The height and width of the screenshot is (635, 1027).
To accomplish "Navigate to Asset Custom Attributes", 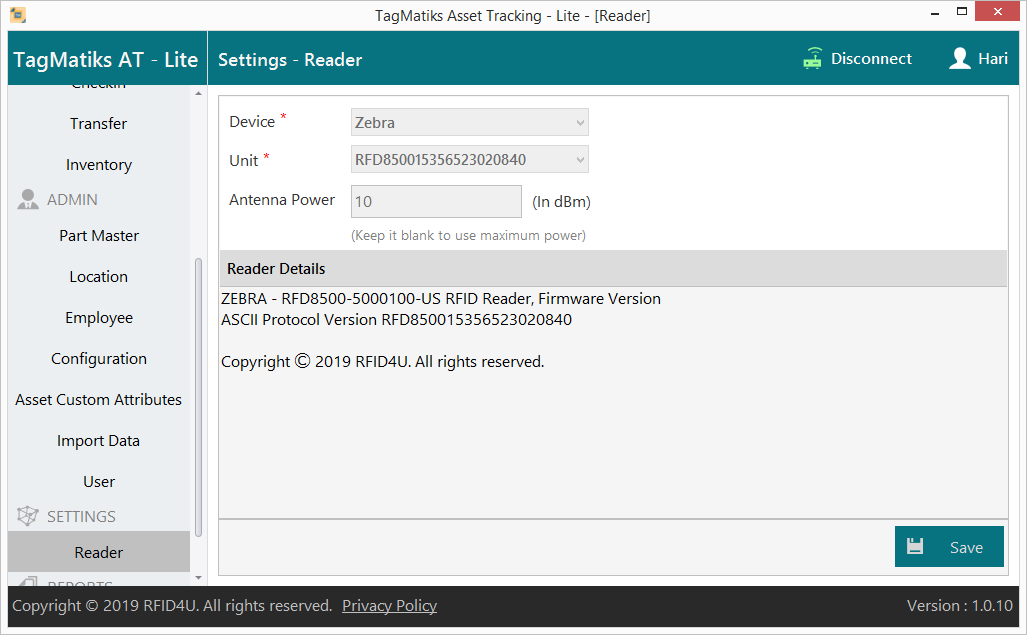I will 98,400.
